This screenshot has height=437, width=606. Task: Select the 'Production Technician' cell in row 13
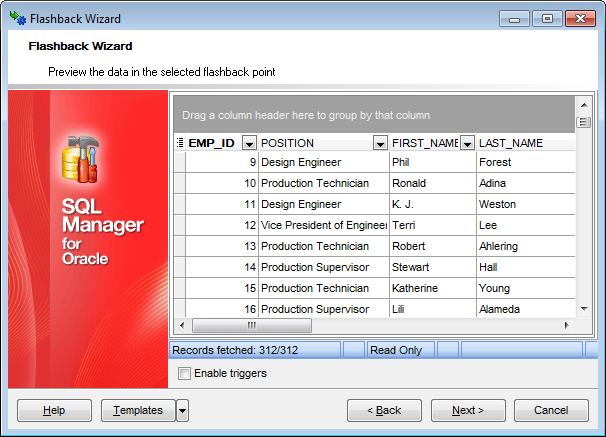pos(324,246)
